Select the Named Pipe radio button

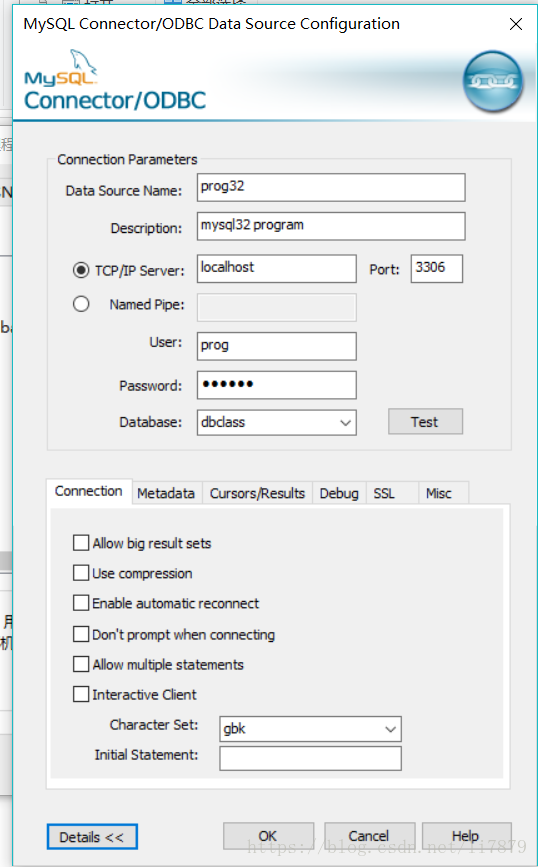[x=81, y=304]
